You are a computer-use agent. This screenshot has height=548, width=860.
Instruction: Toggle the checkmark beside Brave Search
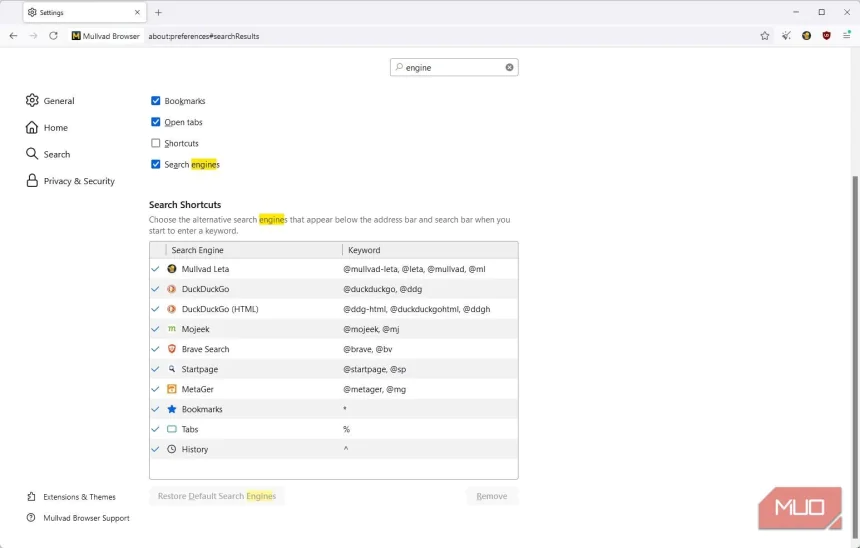pos(155,349)
